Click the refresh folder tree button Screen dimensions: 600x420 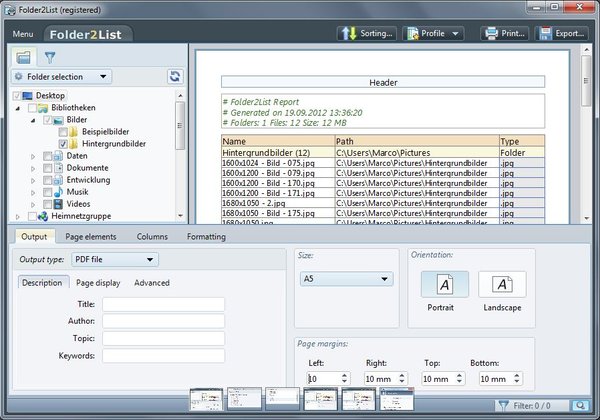point(175,76)
